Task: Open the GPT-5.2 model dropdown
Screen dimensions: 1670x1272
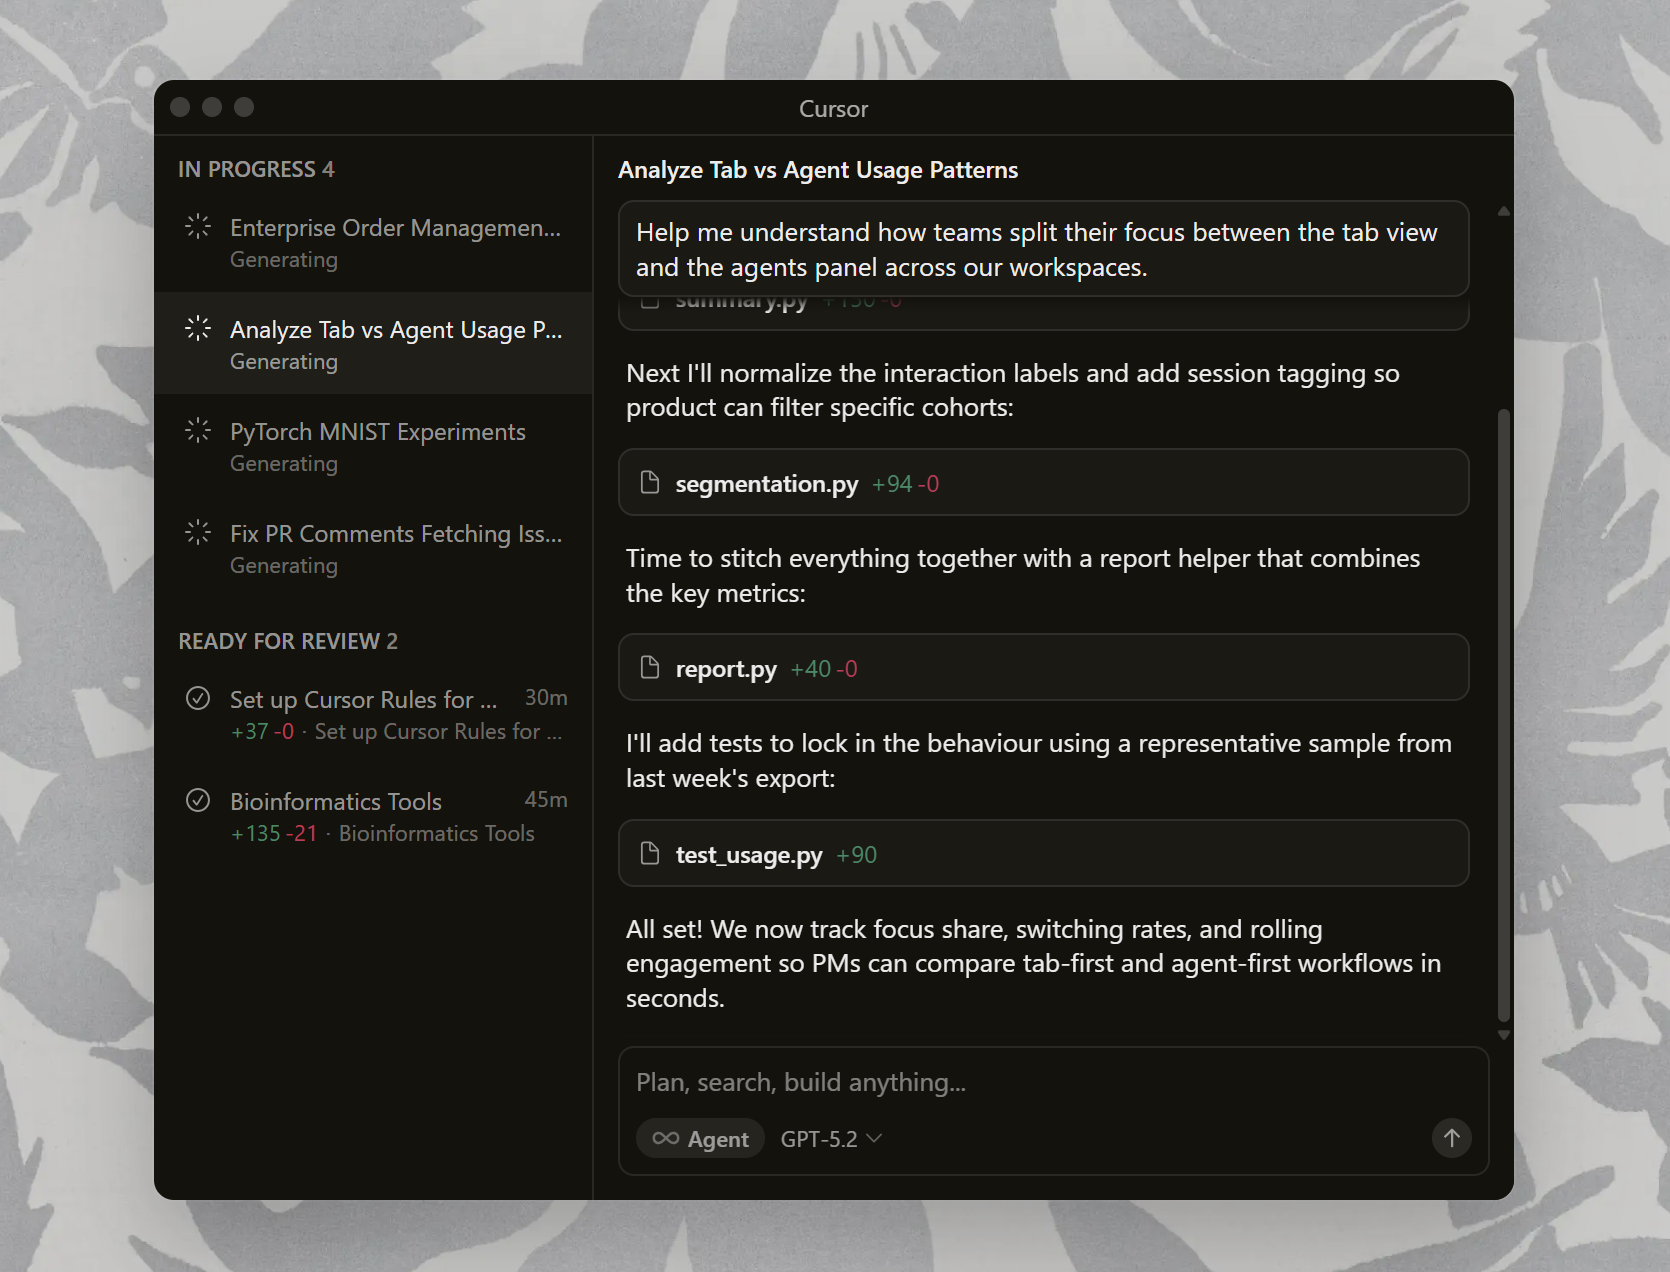Action: click(831, 1139)
